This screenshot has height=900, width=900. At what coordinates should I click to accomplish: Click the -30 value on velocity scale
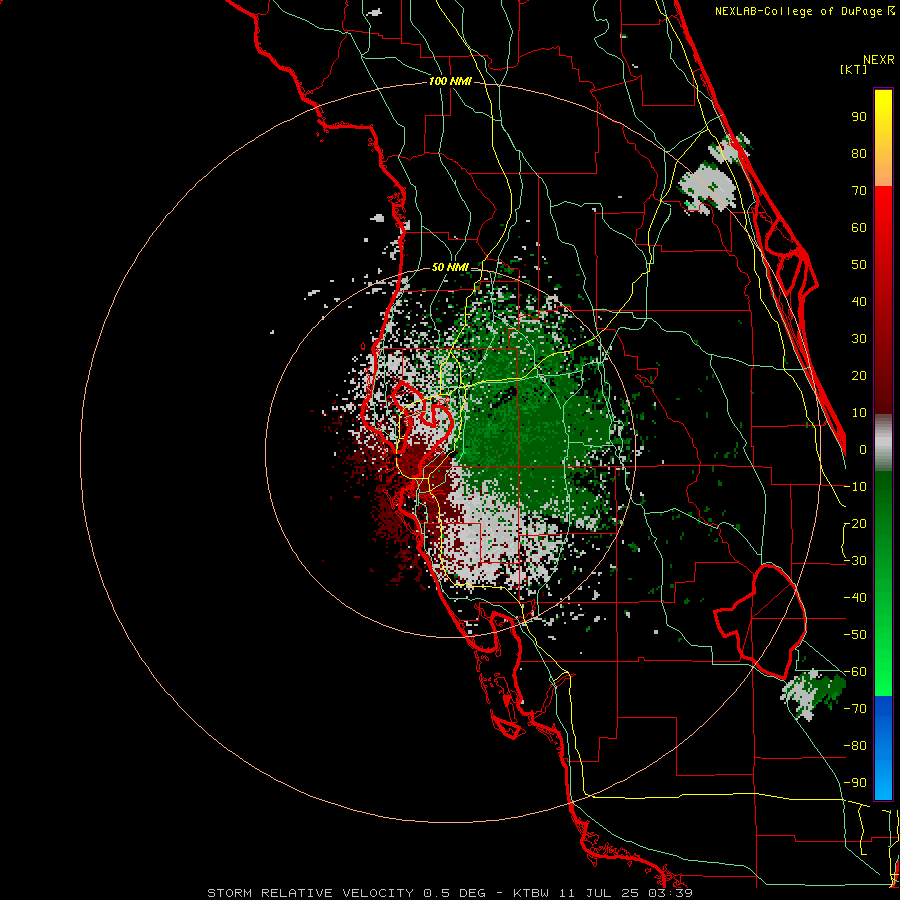pyautogui.click(x=855, y=561)
